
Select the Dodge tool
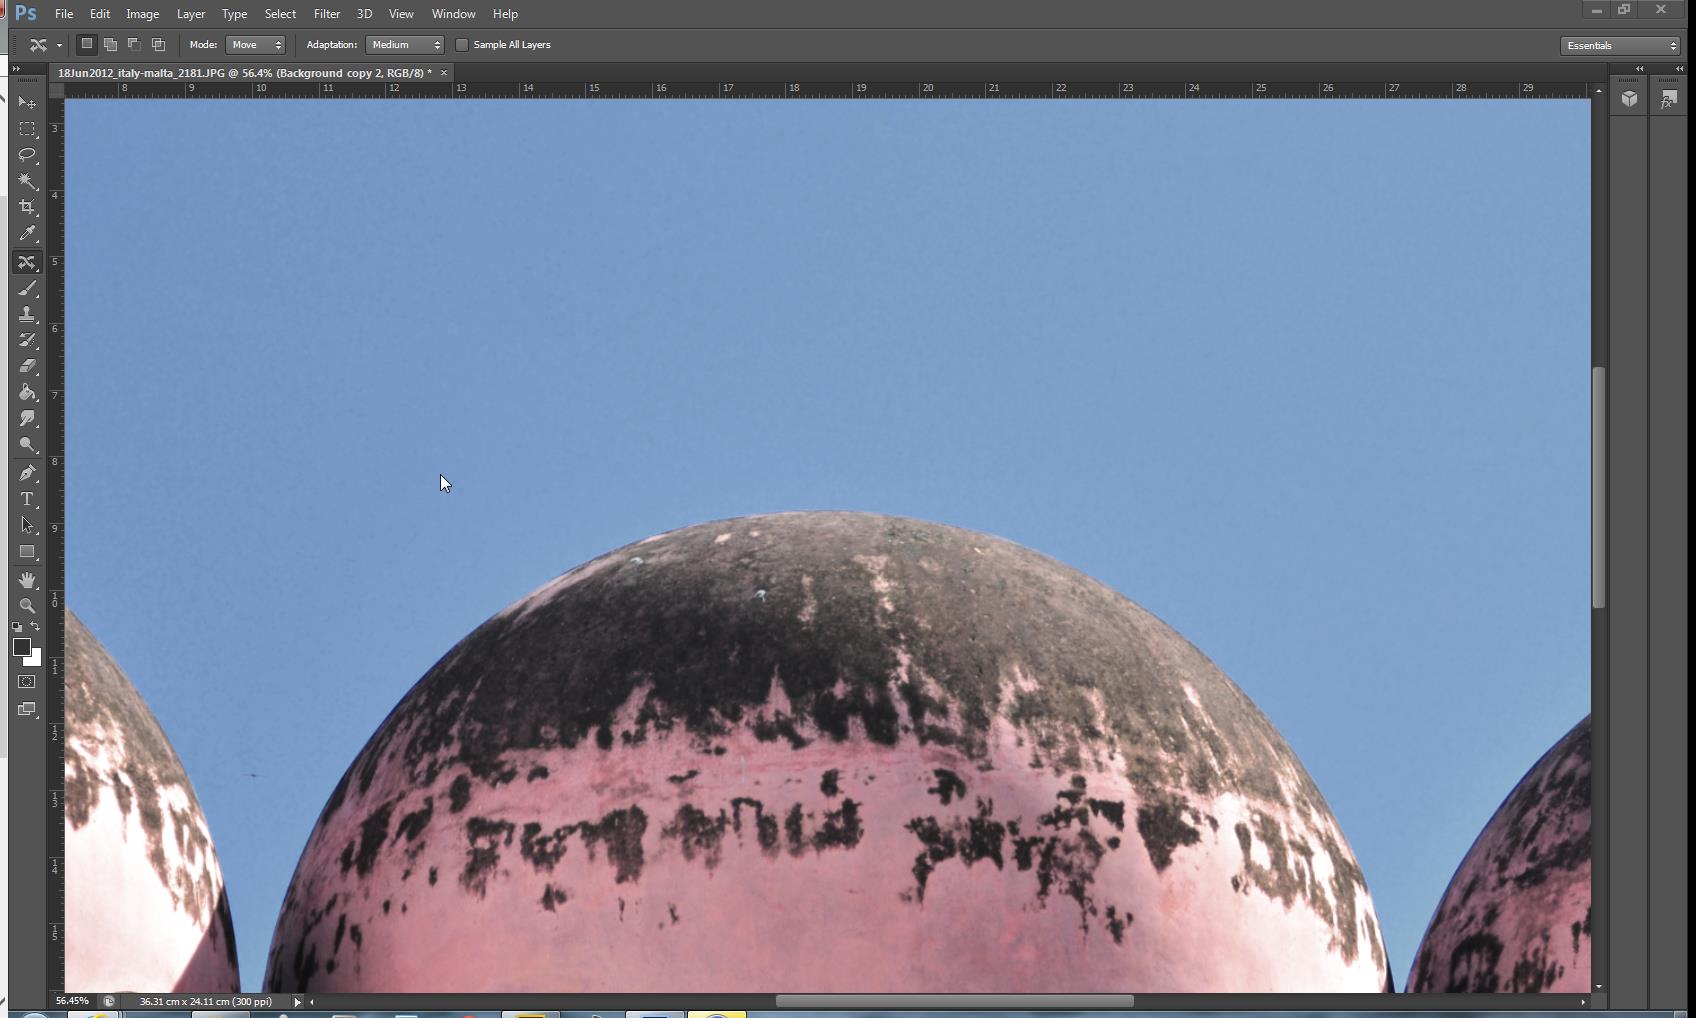click(27, 444)
